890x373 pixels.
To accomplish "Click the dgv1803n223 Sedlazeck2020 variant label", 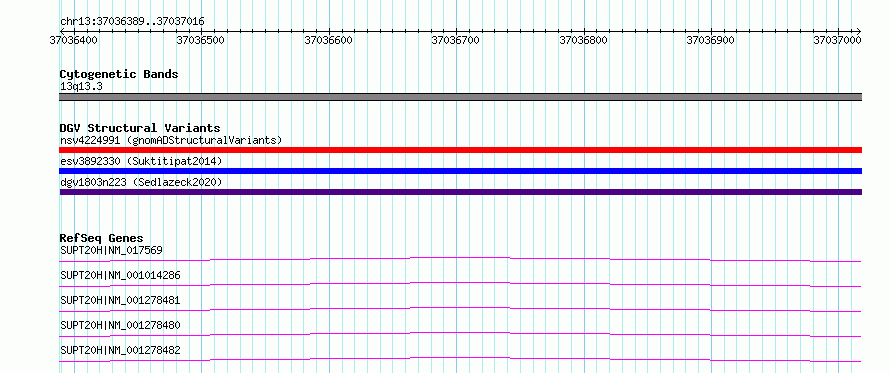I will (141, 182).
